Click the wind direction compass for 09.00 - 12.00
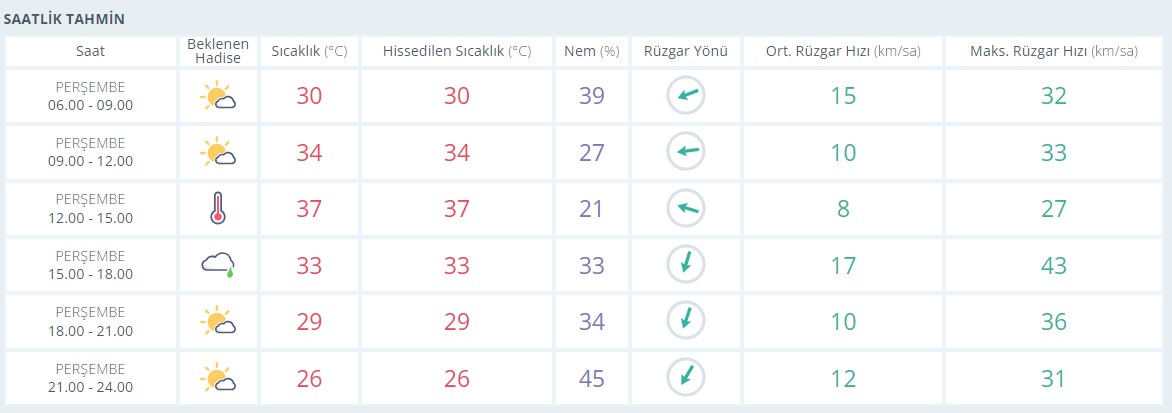Screen dimensions: 1172x413 coord(686,152)
